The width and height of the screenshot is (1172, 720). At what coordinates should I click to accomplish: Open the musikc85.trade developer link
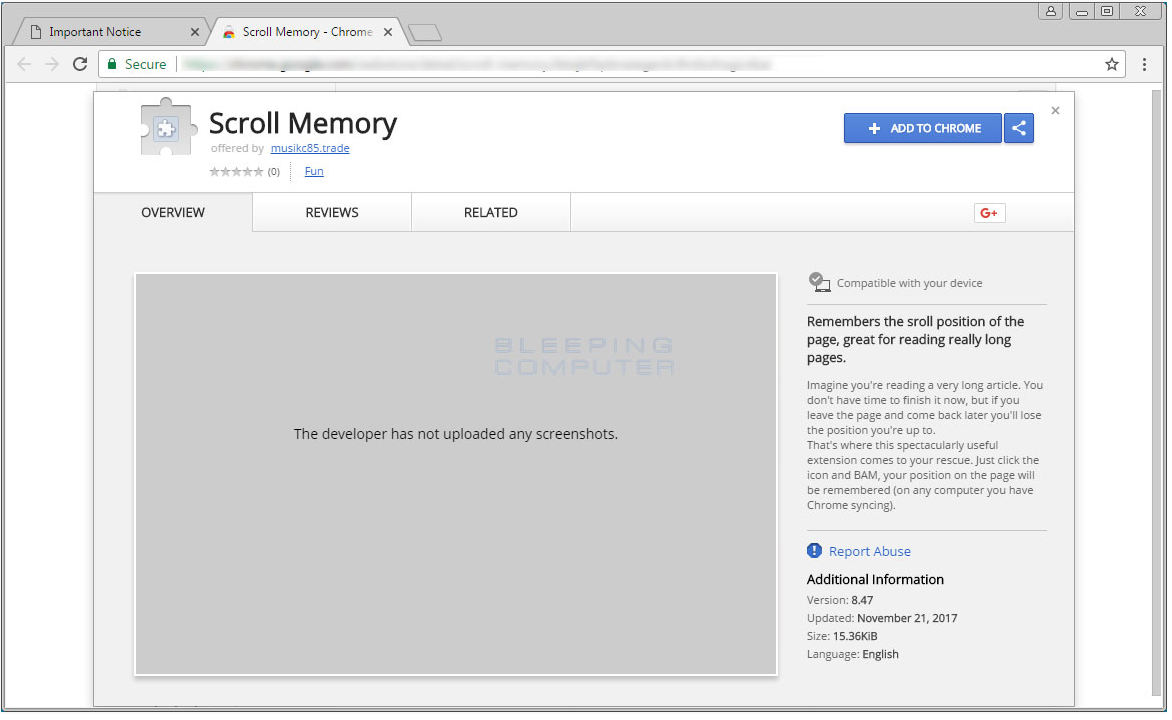click(x=310, y=148)
